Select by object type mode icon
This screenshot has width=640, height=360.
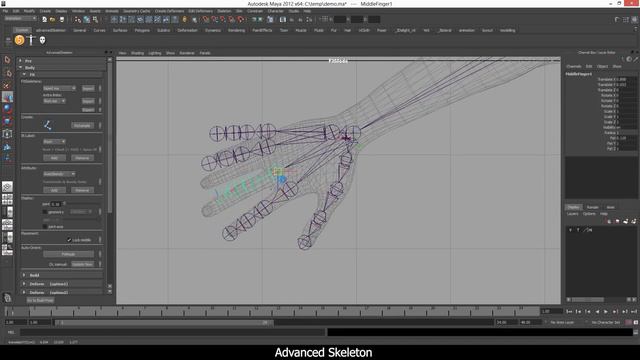pyautogui.click(x=87, y=19)
